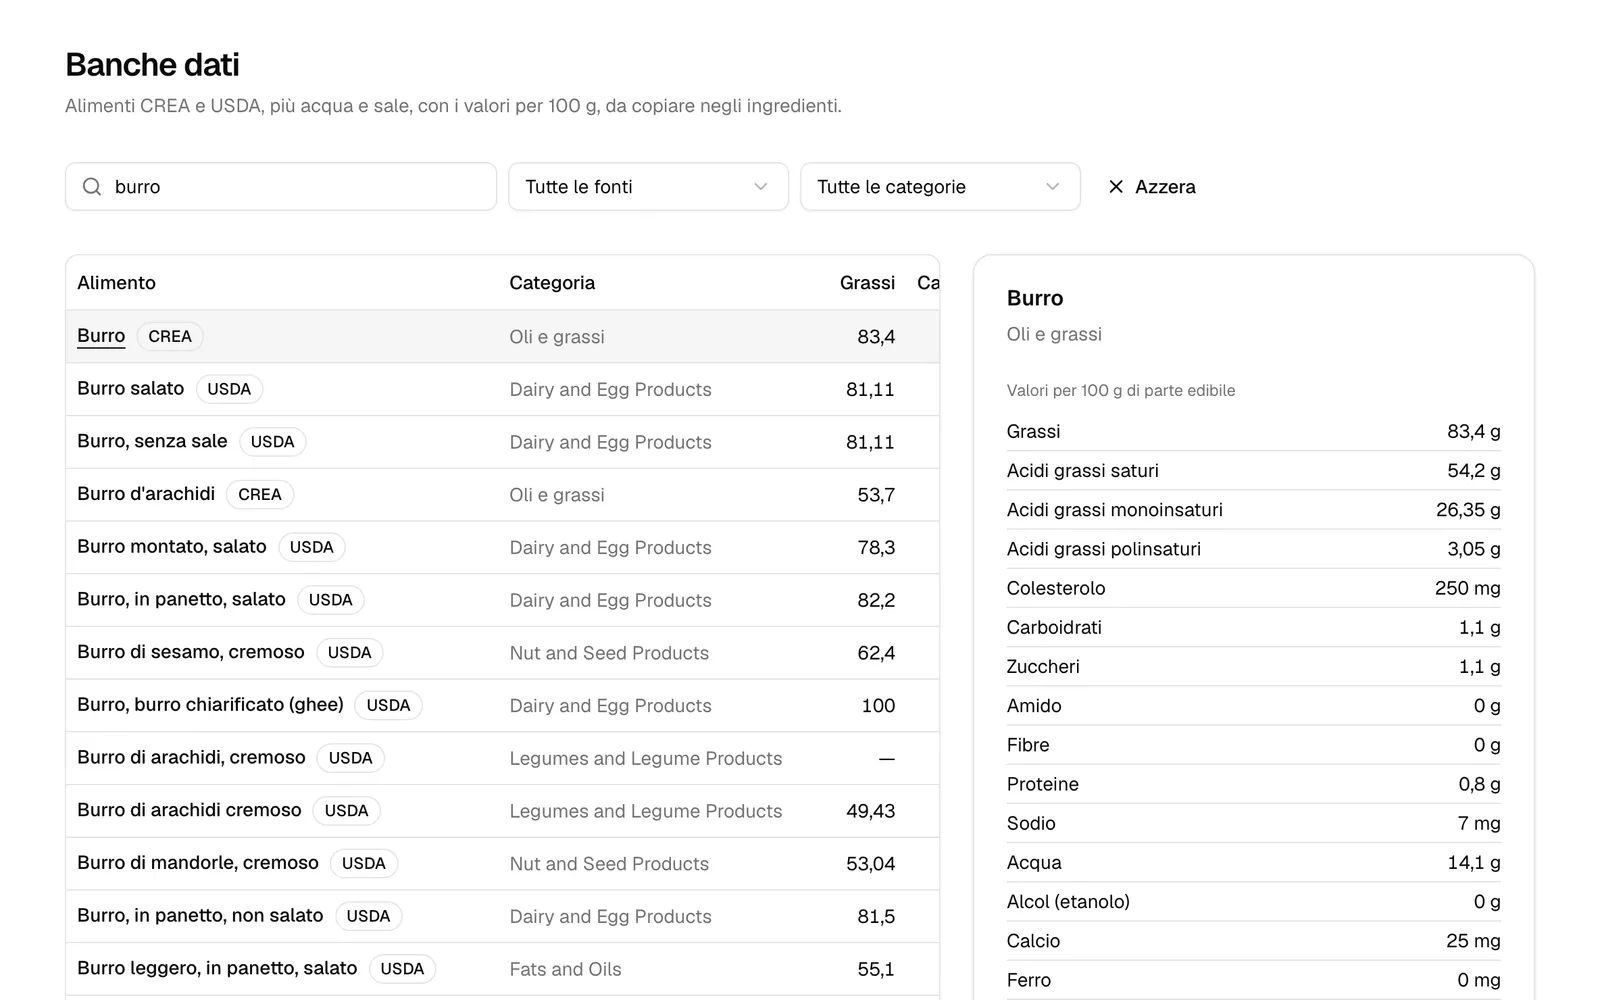Click the magnifier search icon
Screen dimensions: 1600x1000
(x=92, y=187)
